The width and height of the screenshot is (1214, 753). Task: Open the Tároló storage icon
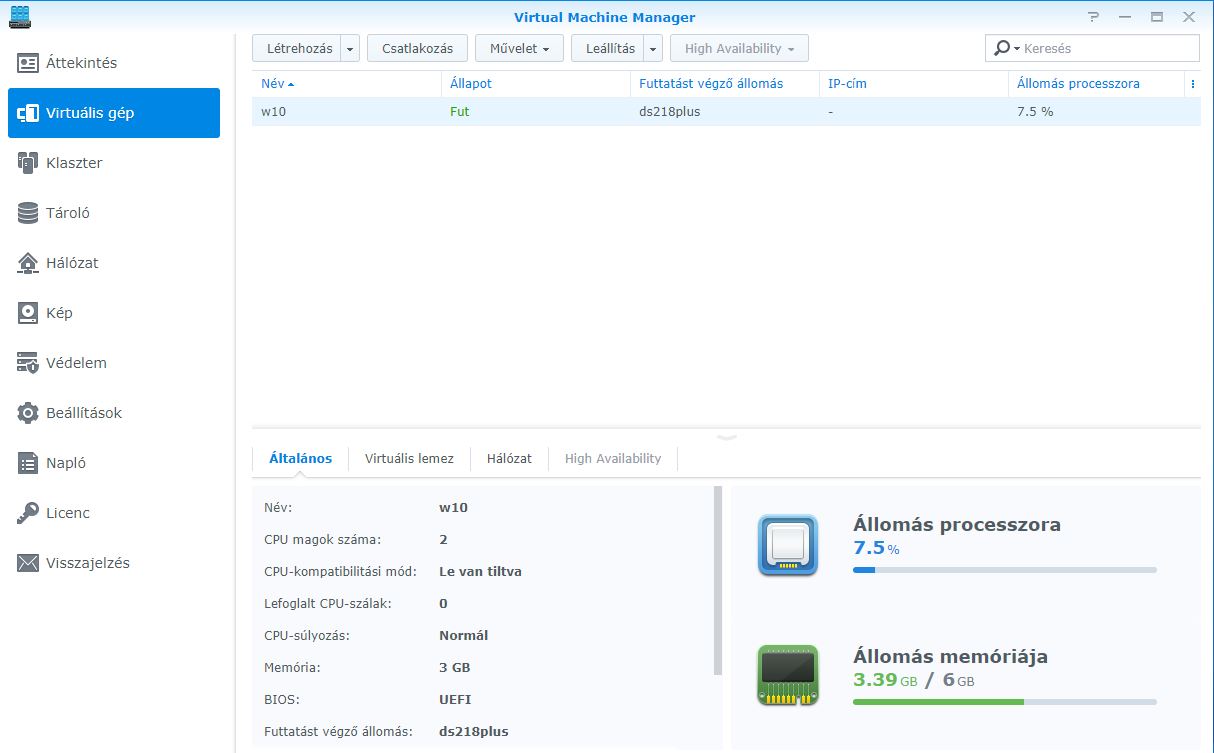point(28,213)
